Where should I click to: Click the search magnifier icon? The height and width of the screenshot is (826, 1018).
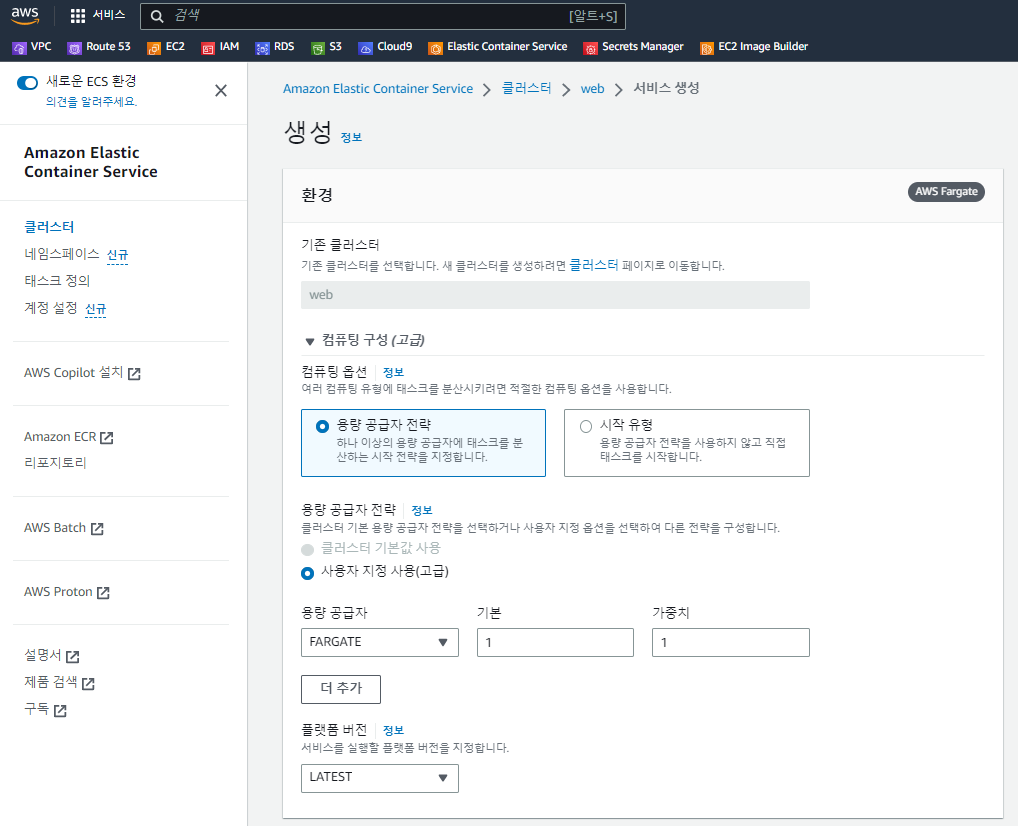[x=157, y=16]
